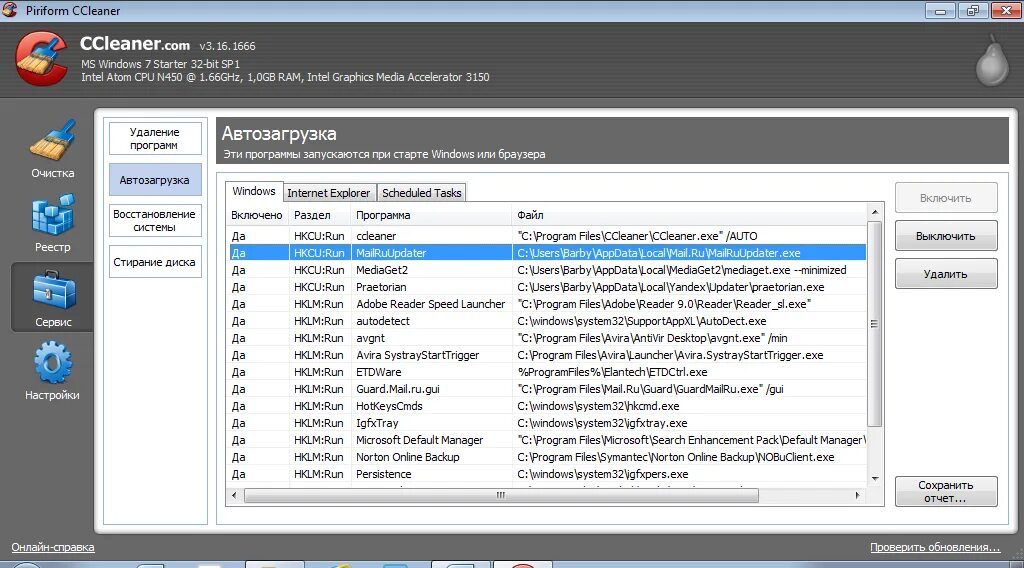Select the Сервис tools section

point(52,298)
